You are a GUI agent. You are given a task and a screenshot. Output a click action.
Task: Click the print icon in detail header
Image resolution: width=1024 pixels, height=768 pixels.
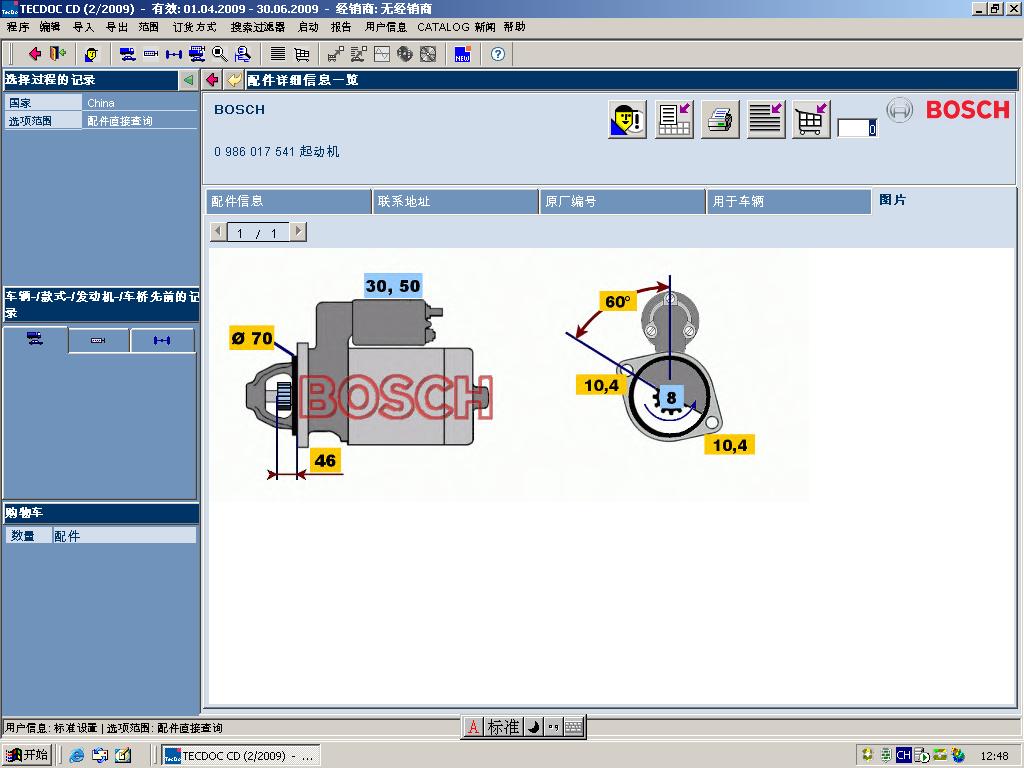coord(720,120)
